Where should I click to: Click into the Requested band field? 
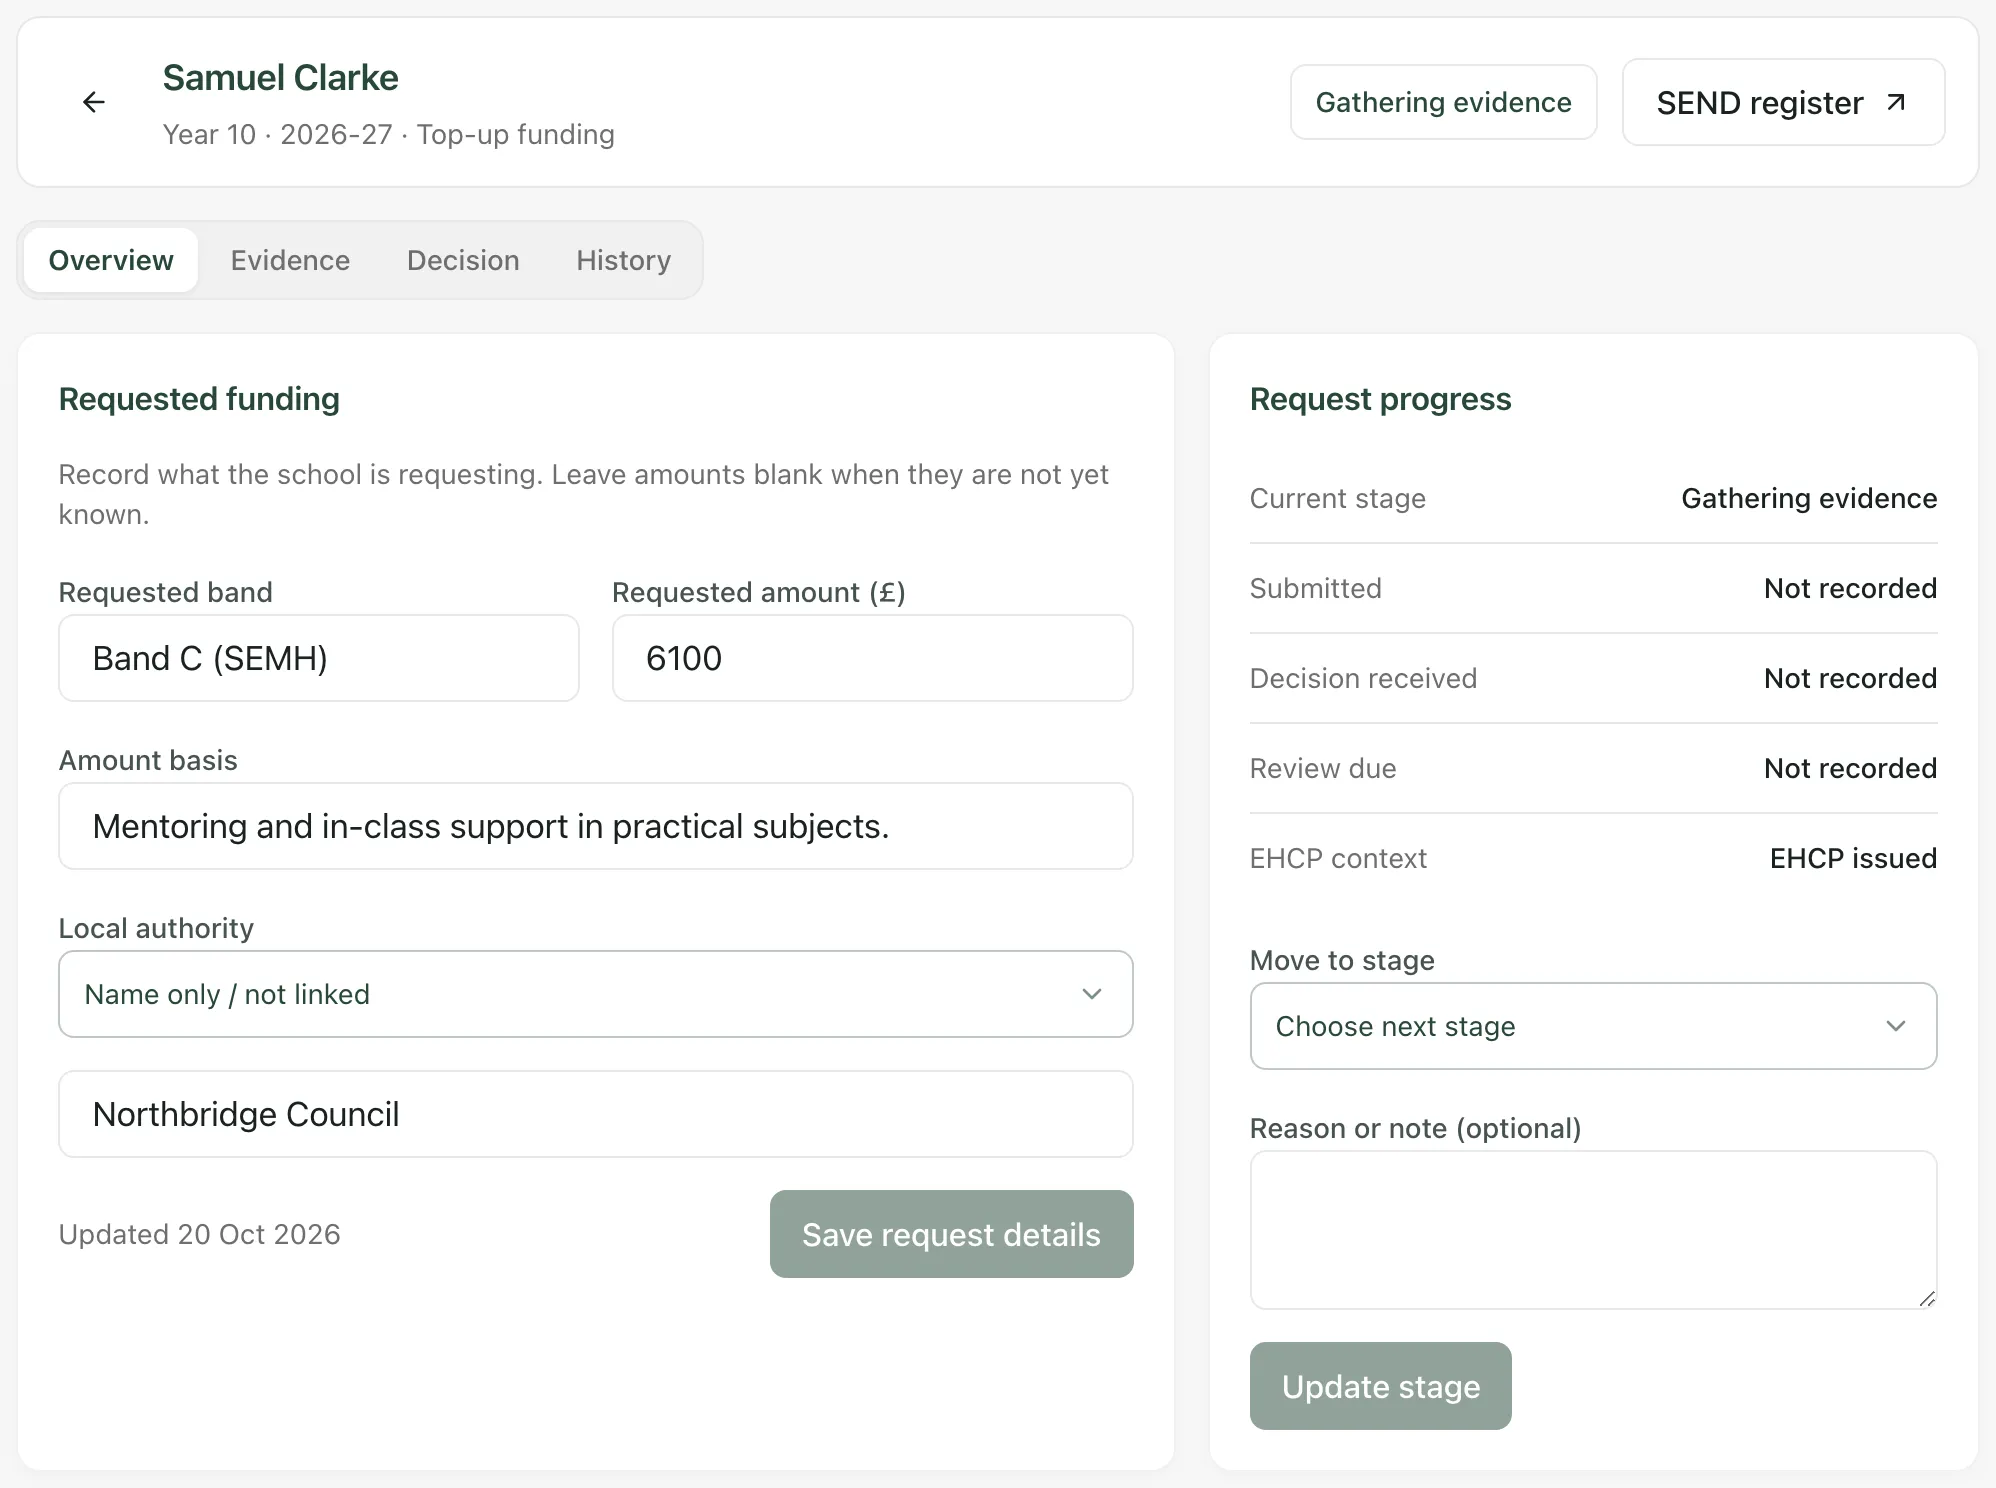(x=319, y=658)
